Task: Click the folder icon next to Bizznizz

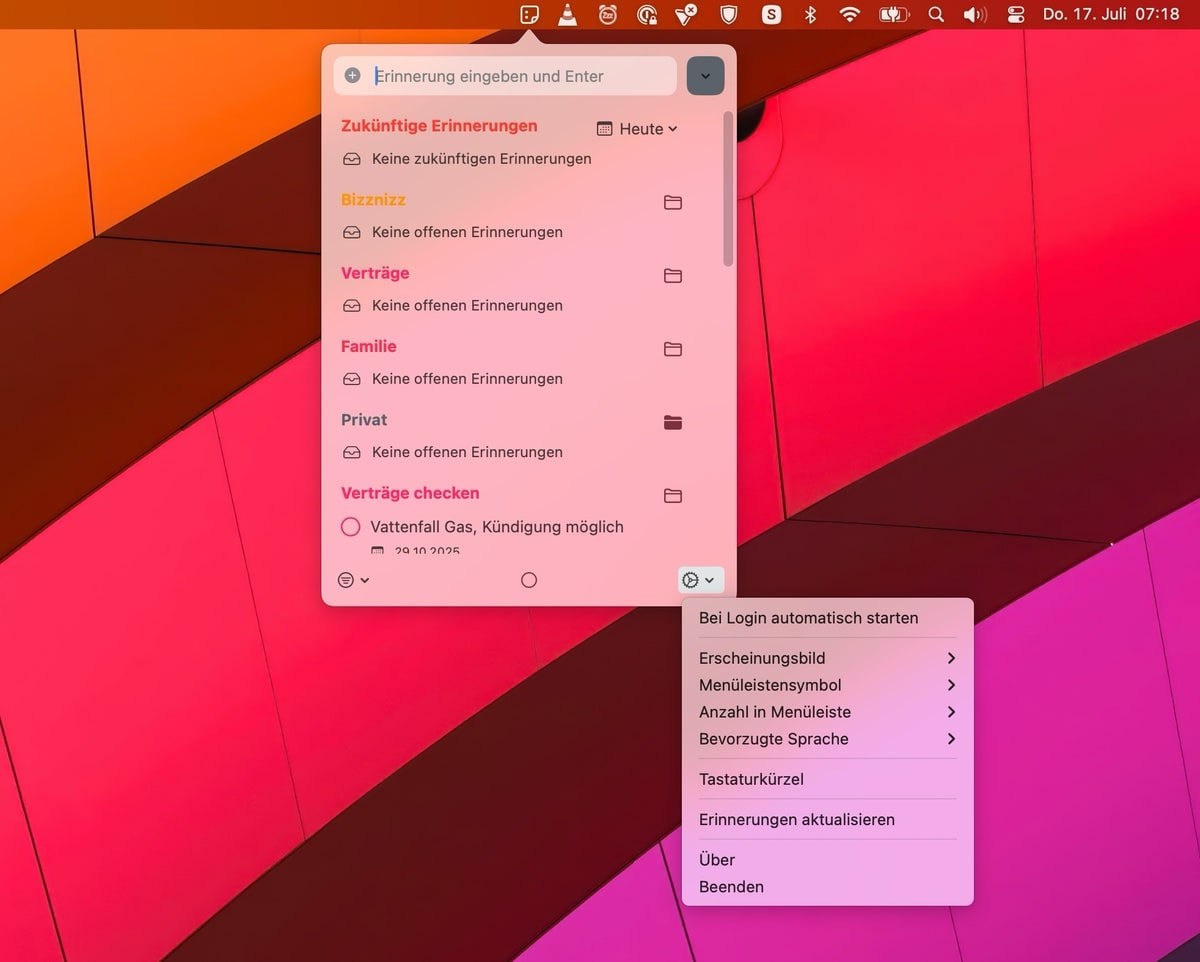Action: (x=673, y=202)
